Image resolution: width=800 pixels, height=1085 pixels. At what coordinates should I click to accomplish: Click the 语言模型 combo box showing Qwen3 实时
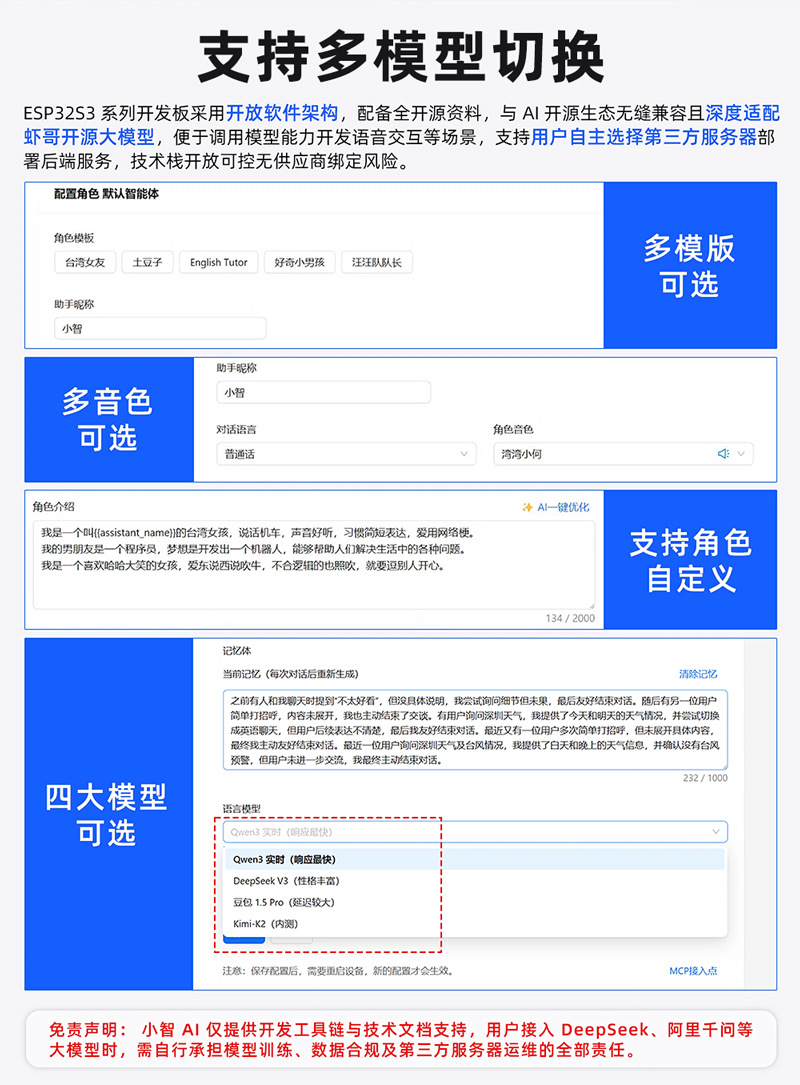(x=475, y=832)
